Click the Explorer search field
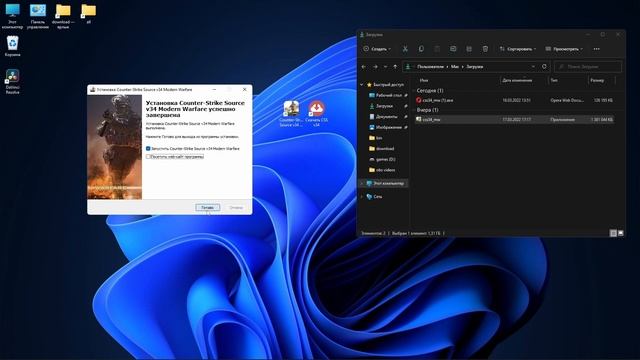The image size is (640, 360). point(588,67)
